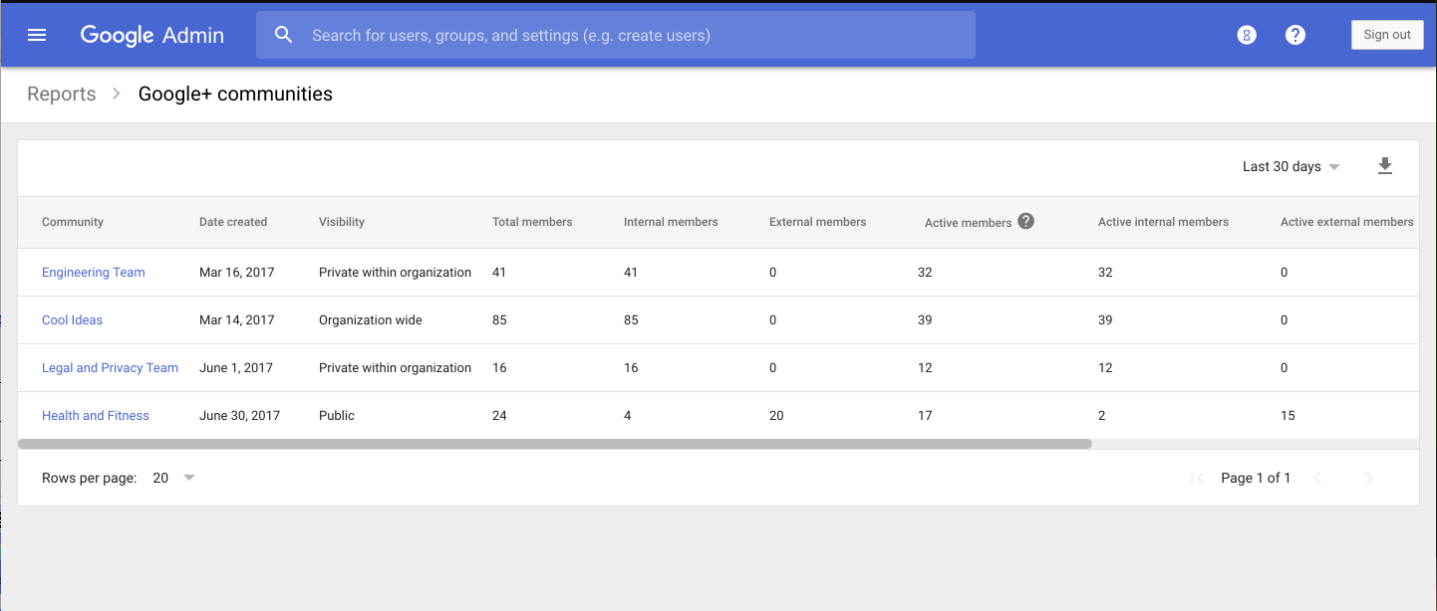Sort by External members column header
This screenshot has height=611, width=1437.
pyautogui.click(x=818, y=222)
